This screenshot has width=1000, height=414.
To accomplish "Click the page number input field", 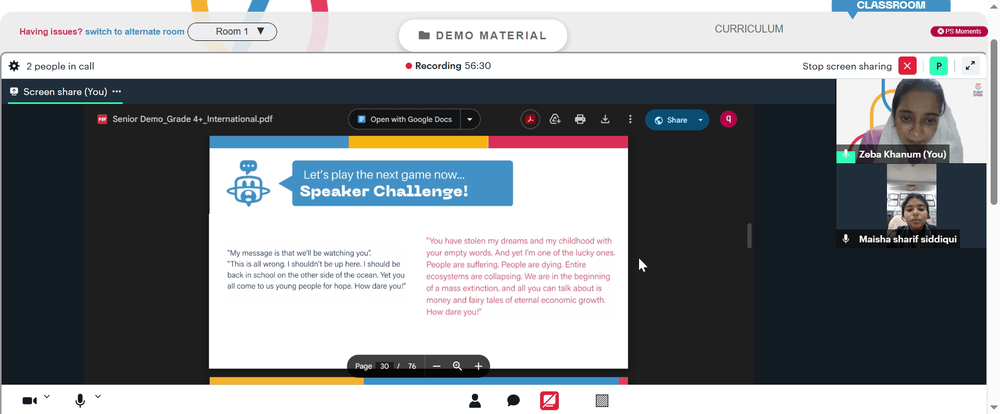I will click(x=384, y=366).
